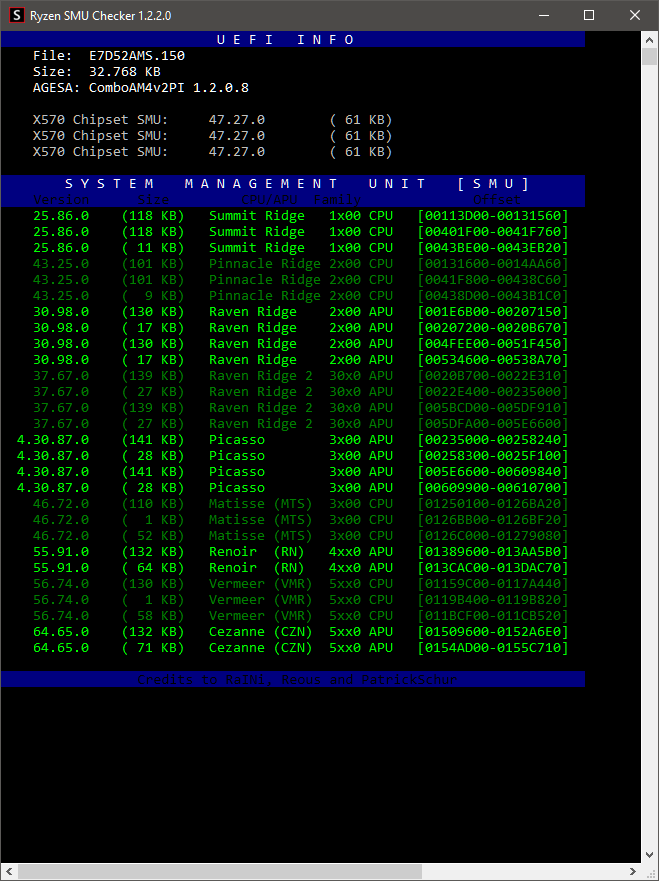Click offset [0126C000-01279080]
The height and width of the screenshot is (881, 659).
point(493,535)
